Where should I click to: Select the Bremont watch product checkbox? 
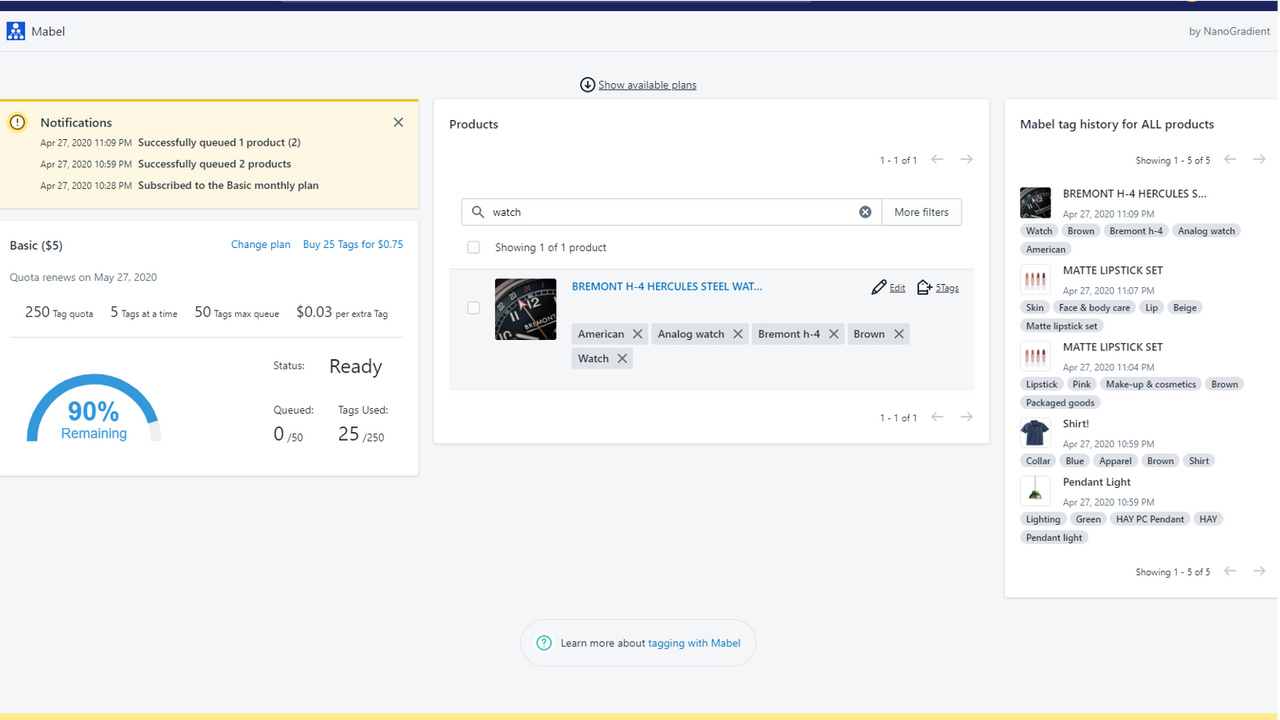(473, 307)
